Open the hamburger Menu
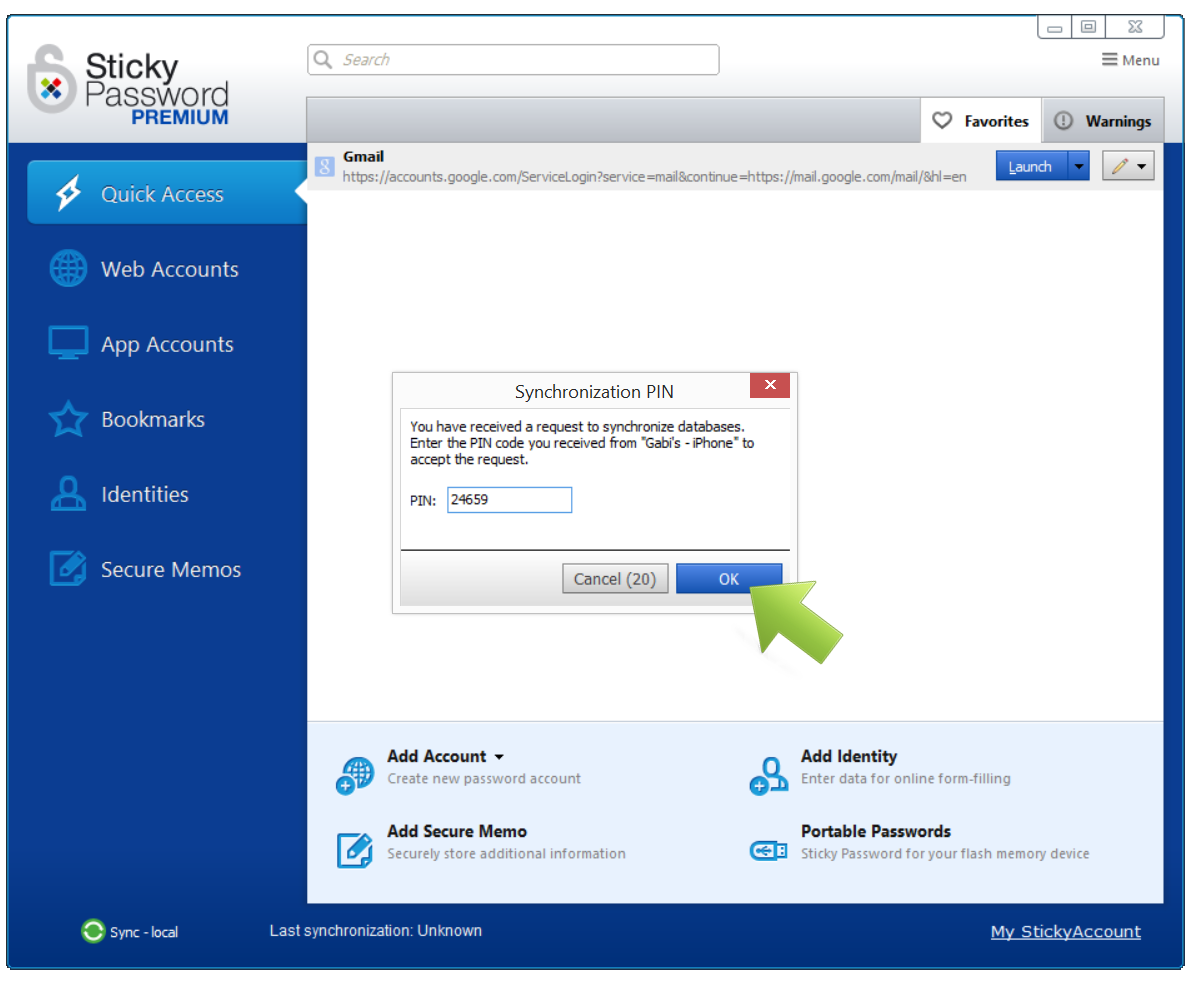 (1131, 60)
